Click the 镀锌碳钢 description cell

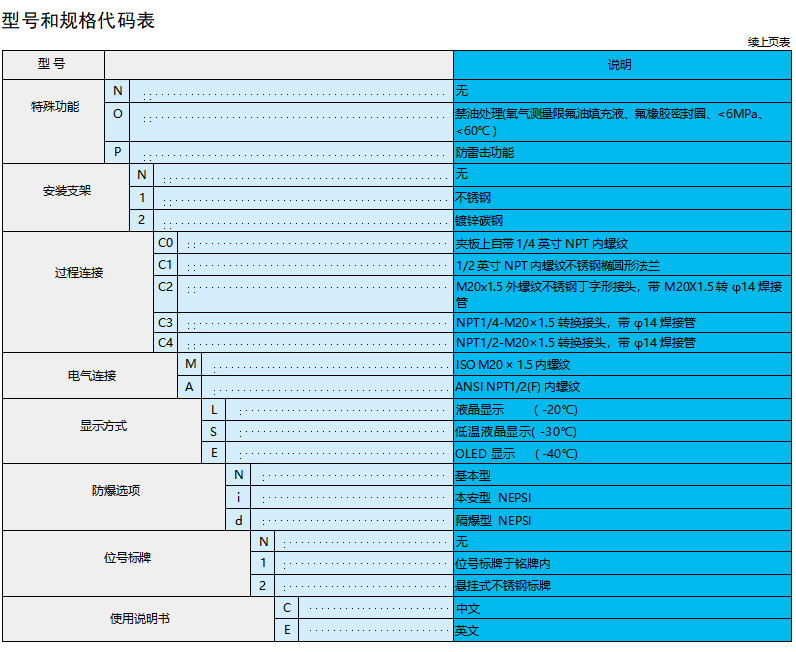[x=620, y=220]
